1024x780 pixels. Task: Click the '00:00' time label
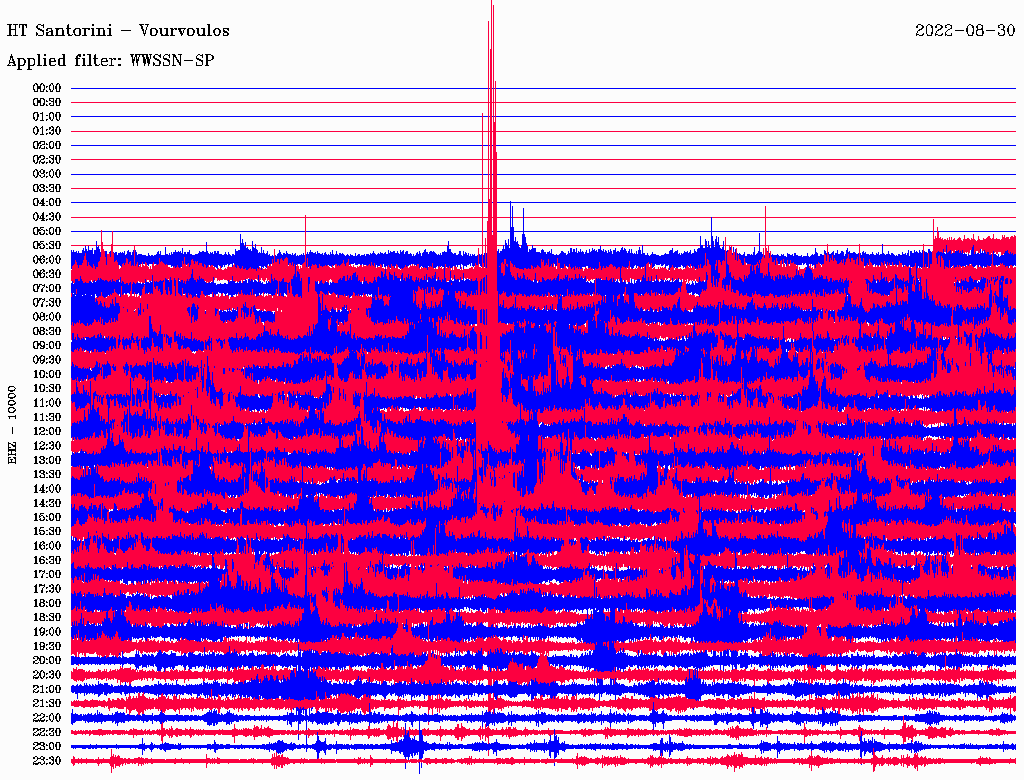(46, 88)
